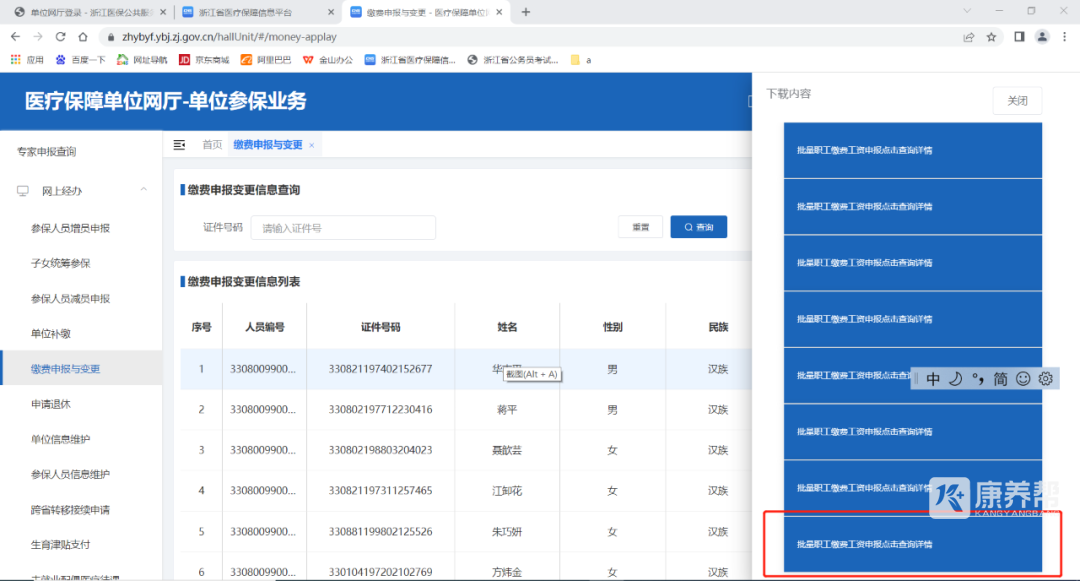The width and height of the screenshot is (1080, 581).
Task: Open the browser side panel
Action: point(1019,36)
